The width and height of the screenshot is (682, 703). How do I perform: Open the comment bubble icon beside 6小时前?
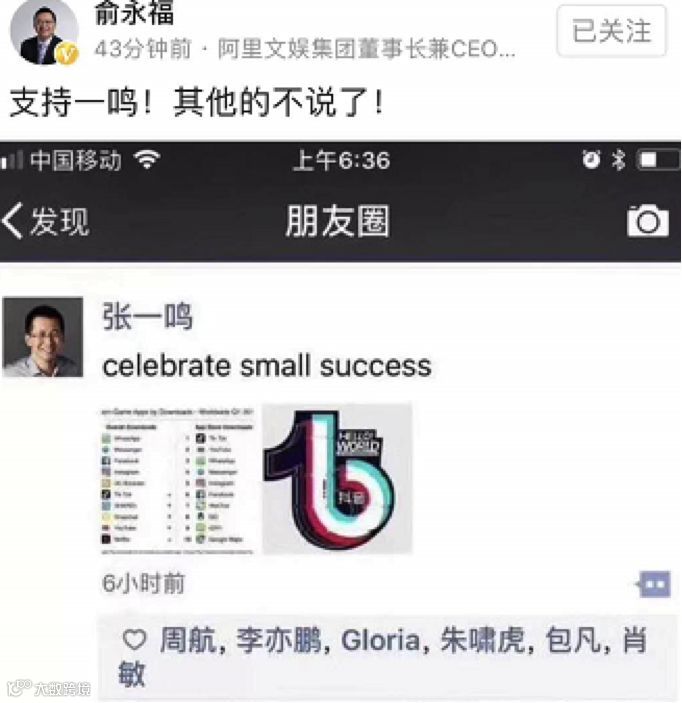(x=654, y=584)
